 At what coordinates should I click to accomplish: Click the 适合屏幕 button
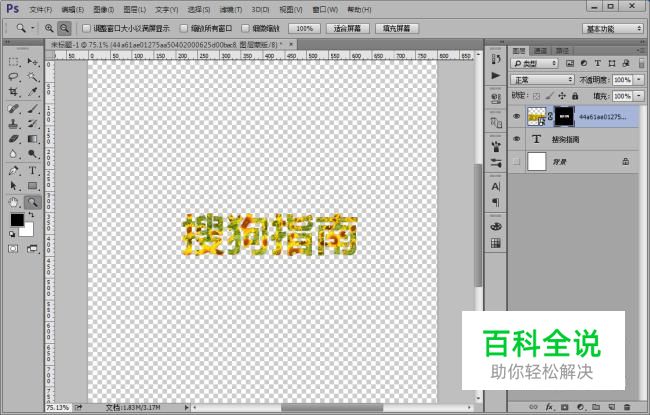347,28
